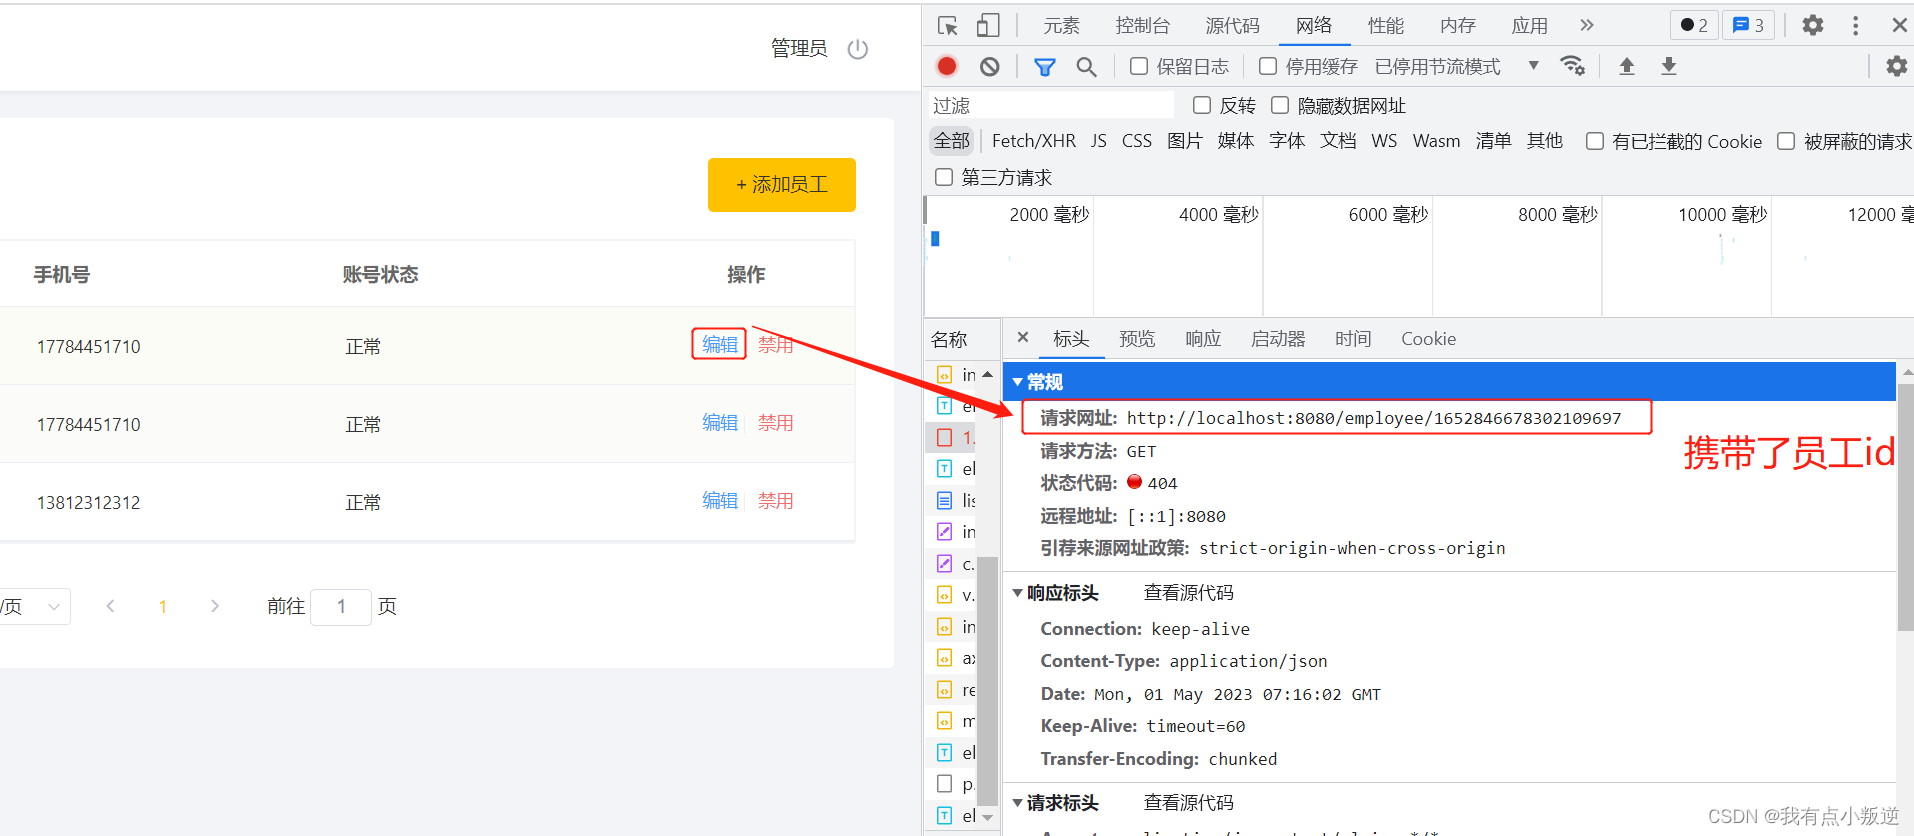Click the go-to page number input
The image size is (1914, 836).
[x=341, y=607]
